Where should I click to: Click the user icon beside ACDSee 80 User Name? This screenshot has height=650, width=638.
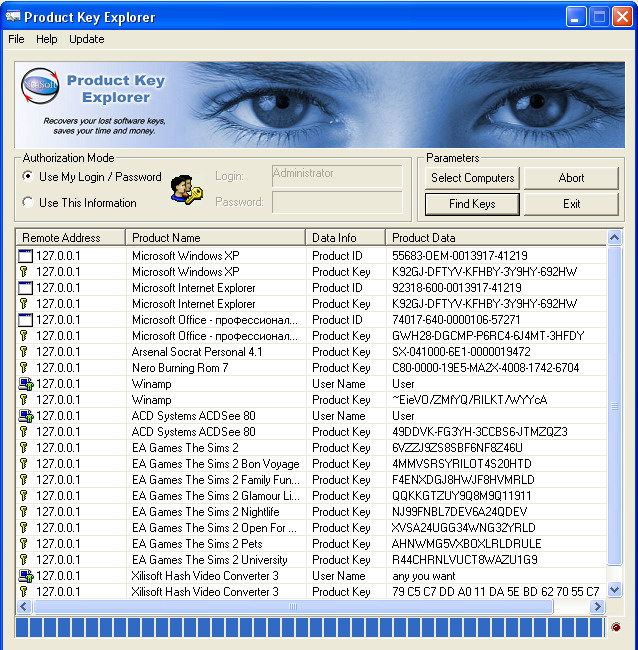coord(25,416)
